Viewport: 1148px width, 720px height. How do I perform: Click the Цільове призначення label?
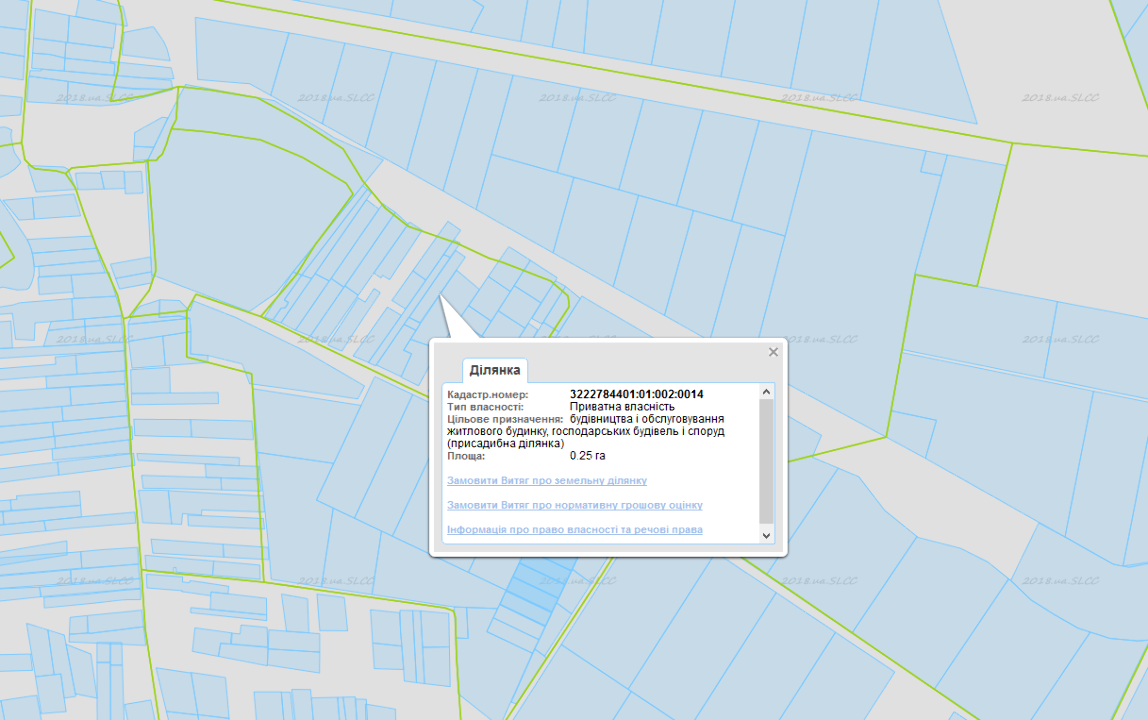505,419
